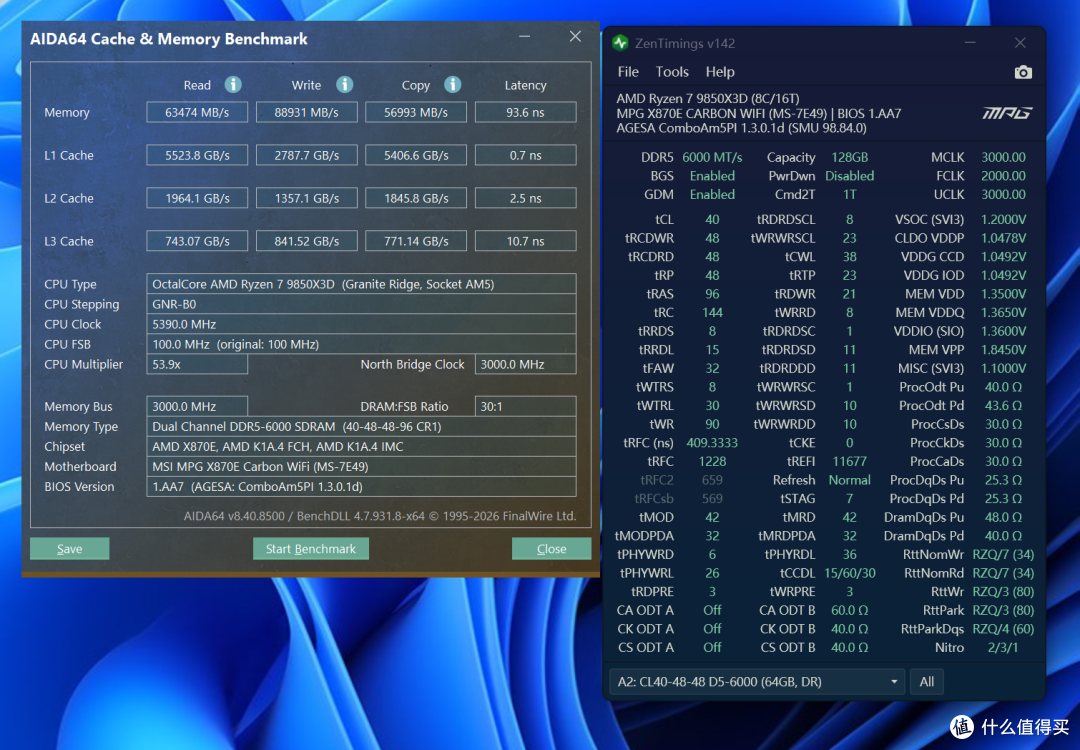1080x750 pixels.
Task: Click the FCLK 2000.00 value
Action: tap(1003, 176)
